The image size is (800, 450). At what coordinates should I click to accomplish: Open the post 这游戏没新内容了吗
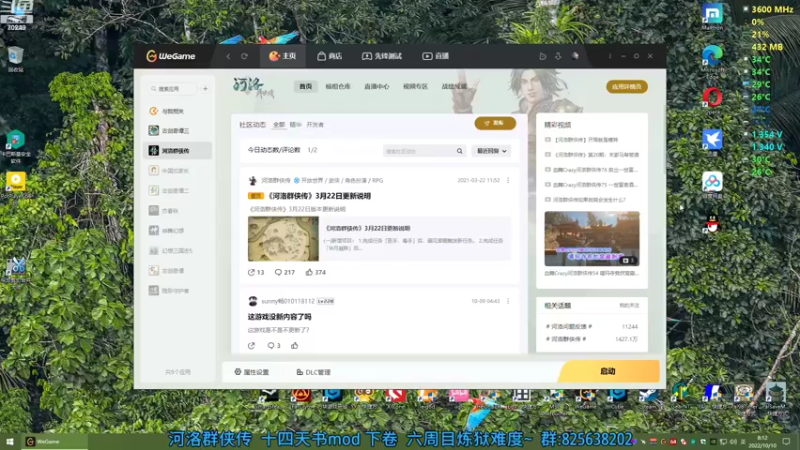[280, 317]
